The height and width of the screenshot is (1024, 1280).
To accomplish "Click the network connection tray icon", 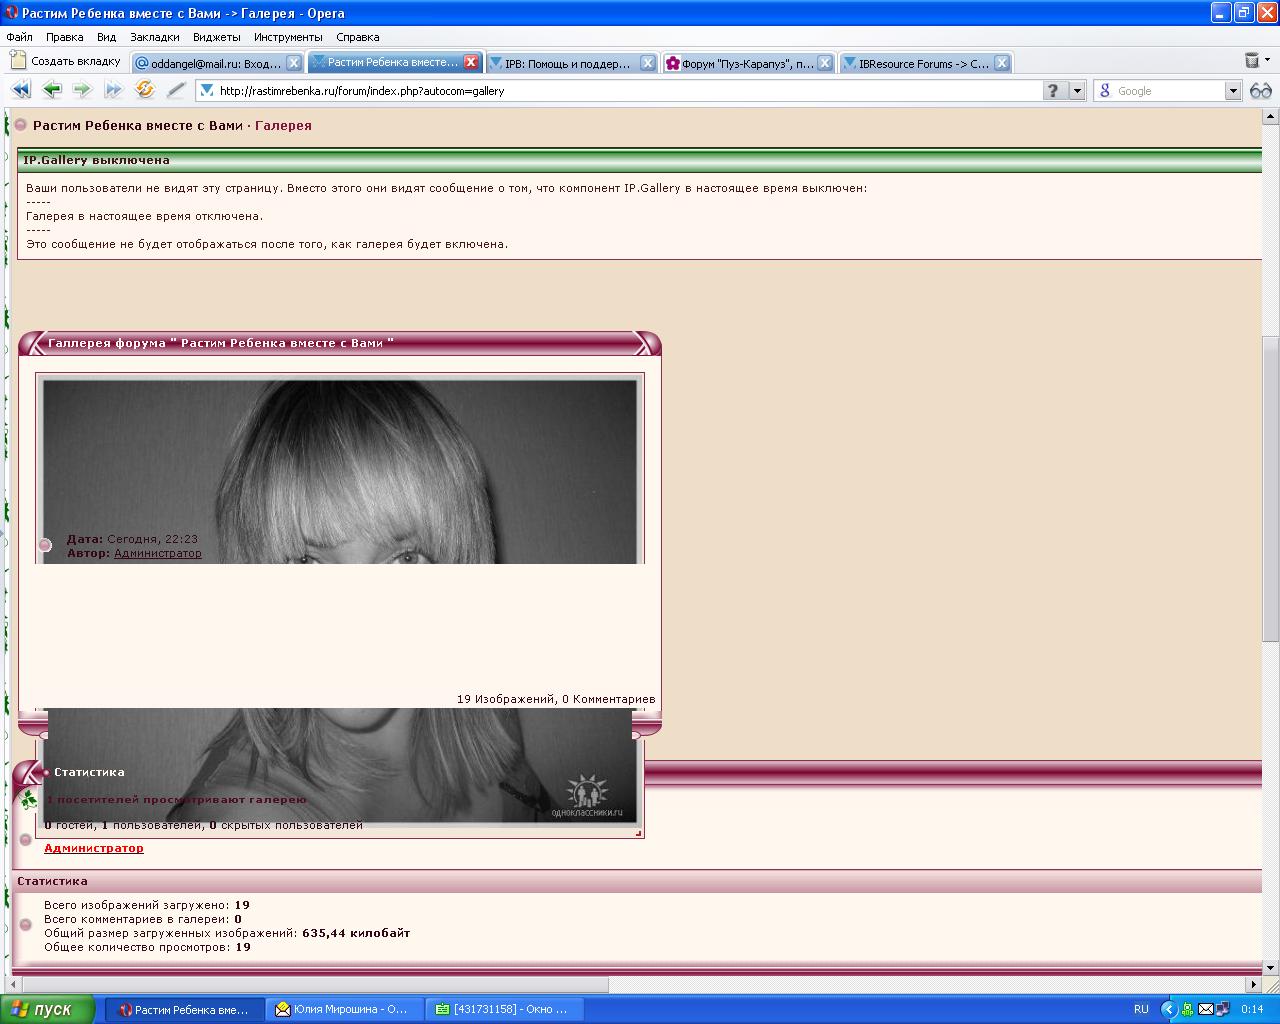I will (x=1222, y=1009).
